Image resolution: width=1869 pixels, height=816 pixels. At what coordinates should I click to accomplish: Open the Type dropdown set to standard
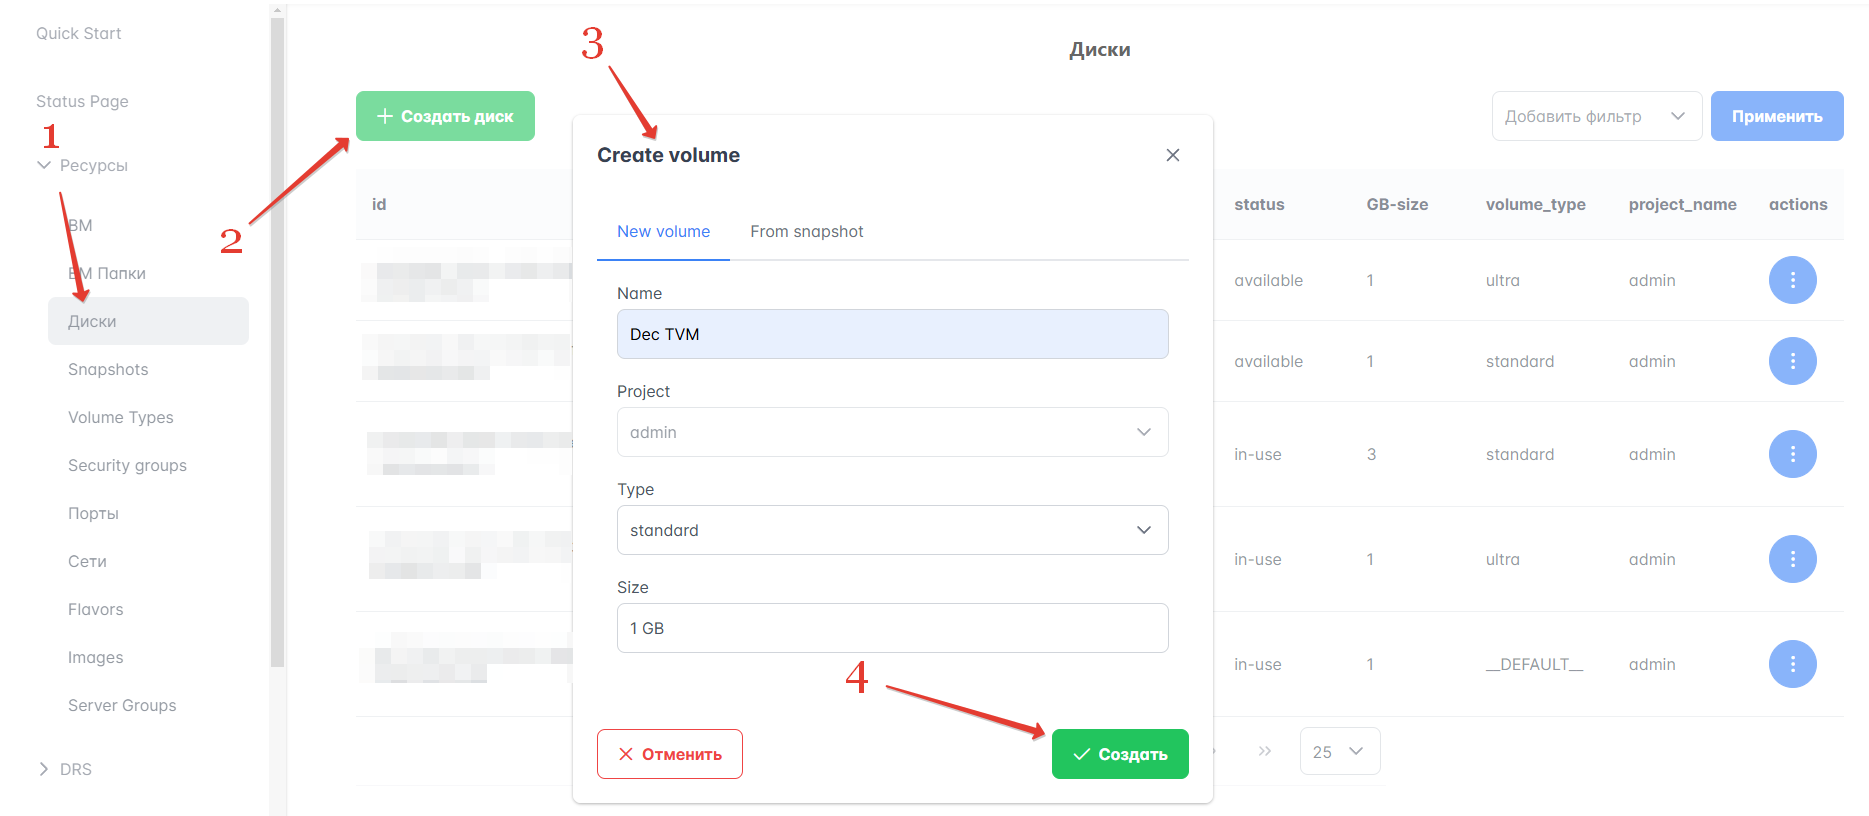[892, 530]
